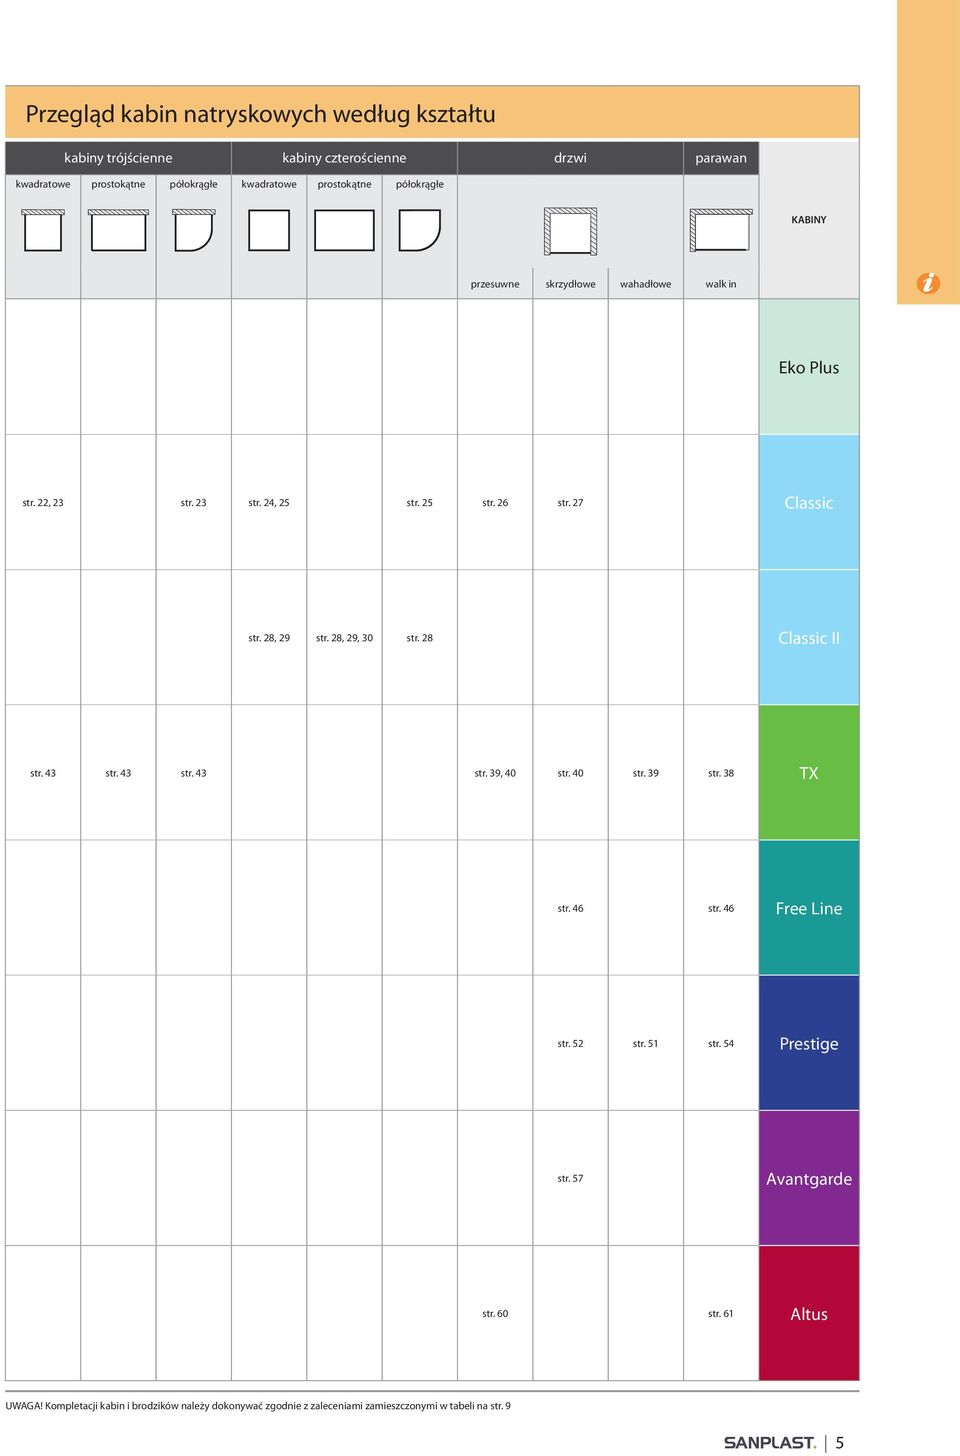
Task: Click the 'KABINY' label
Action: point(809,220)
